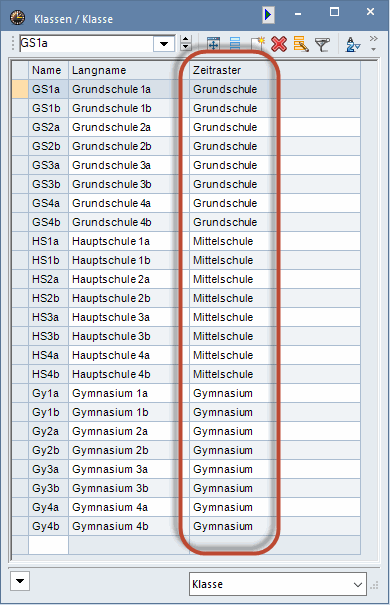The width and height of the screenshot is (390, 605).
Task: Minimize the Klassen / Klasse window
Action: (297, 14)
